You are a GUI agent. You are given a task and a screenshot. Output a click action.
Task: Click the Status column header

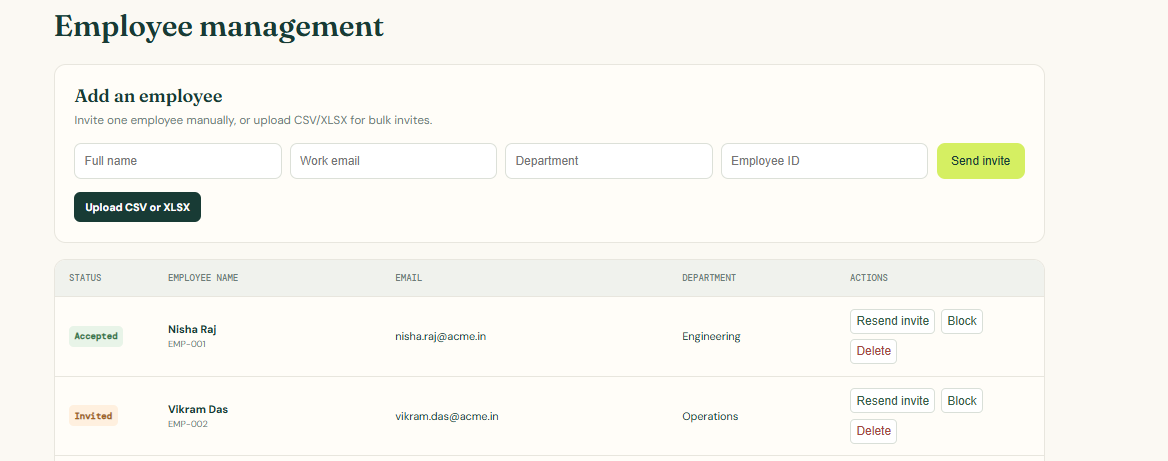pyautogui.click(x=85, y=278)
